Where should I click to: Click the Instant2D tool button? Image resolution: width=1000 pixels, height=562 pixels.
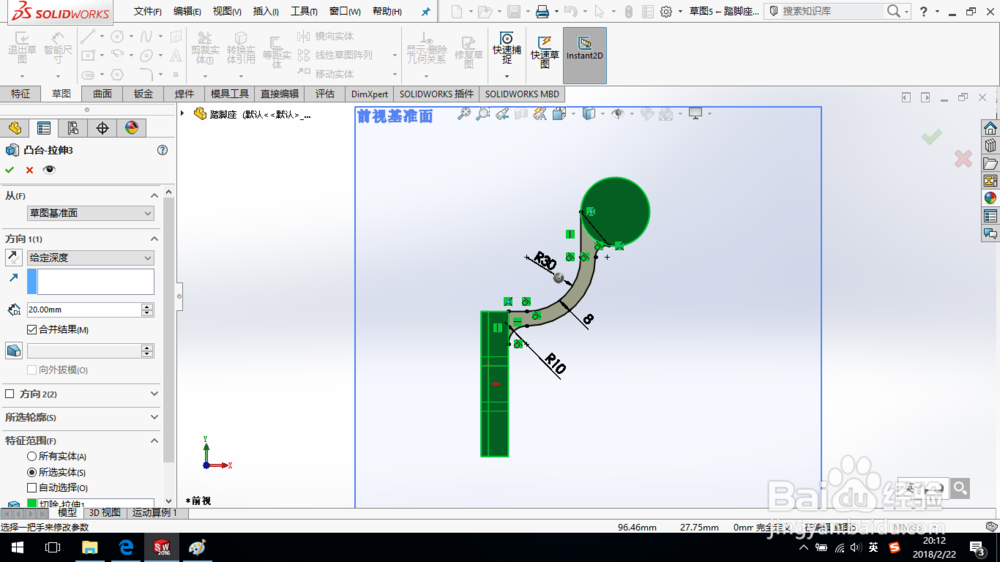(584, 55)
